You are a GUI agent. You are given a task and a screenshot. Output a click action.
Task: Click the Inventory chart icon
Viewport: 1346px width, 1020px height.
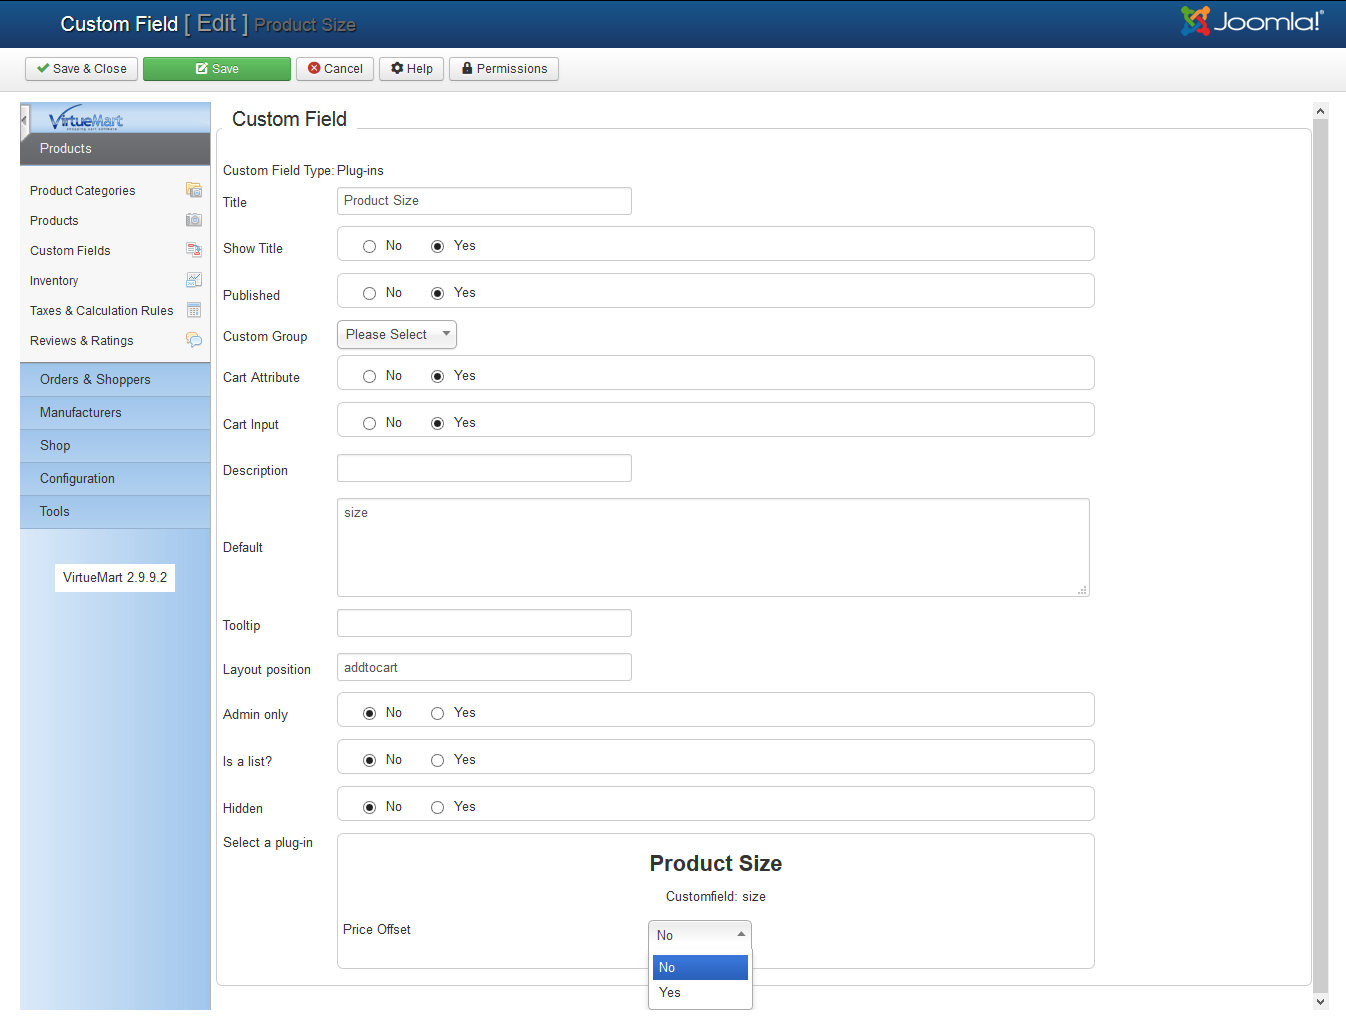194,280
